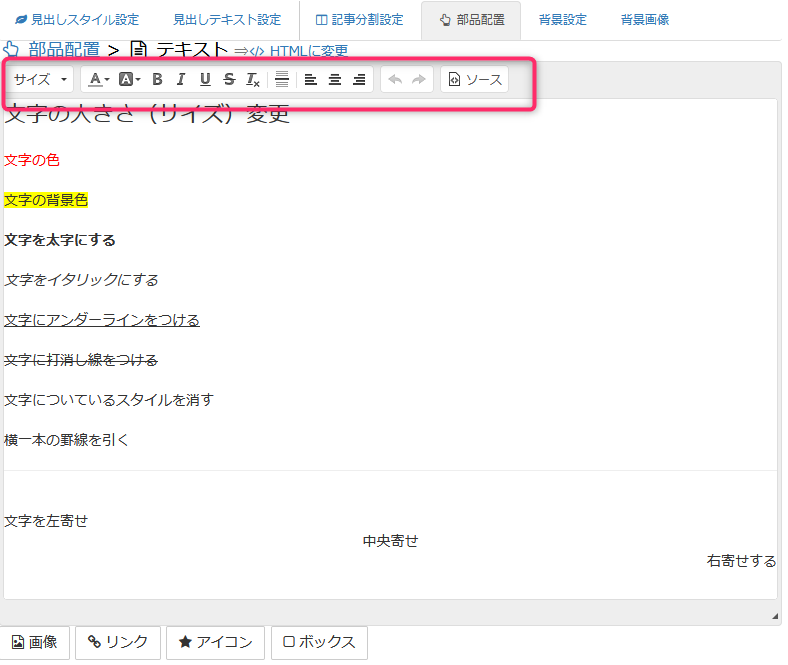Click the redo arrow icon
The height and width of the screenshot is (665, 788).
click(419, 80)
